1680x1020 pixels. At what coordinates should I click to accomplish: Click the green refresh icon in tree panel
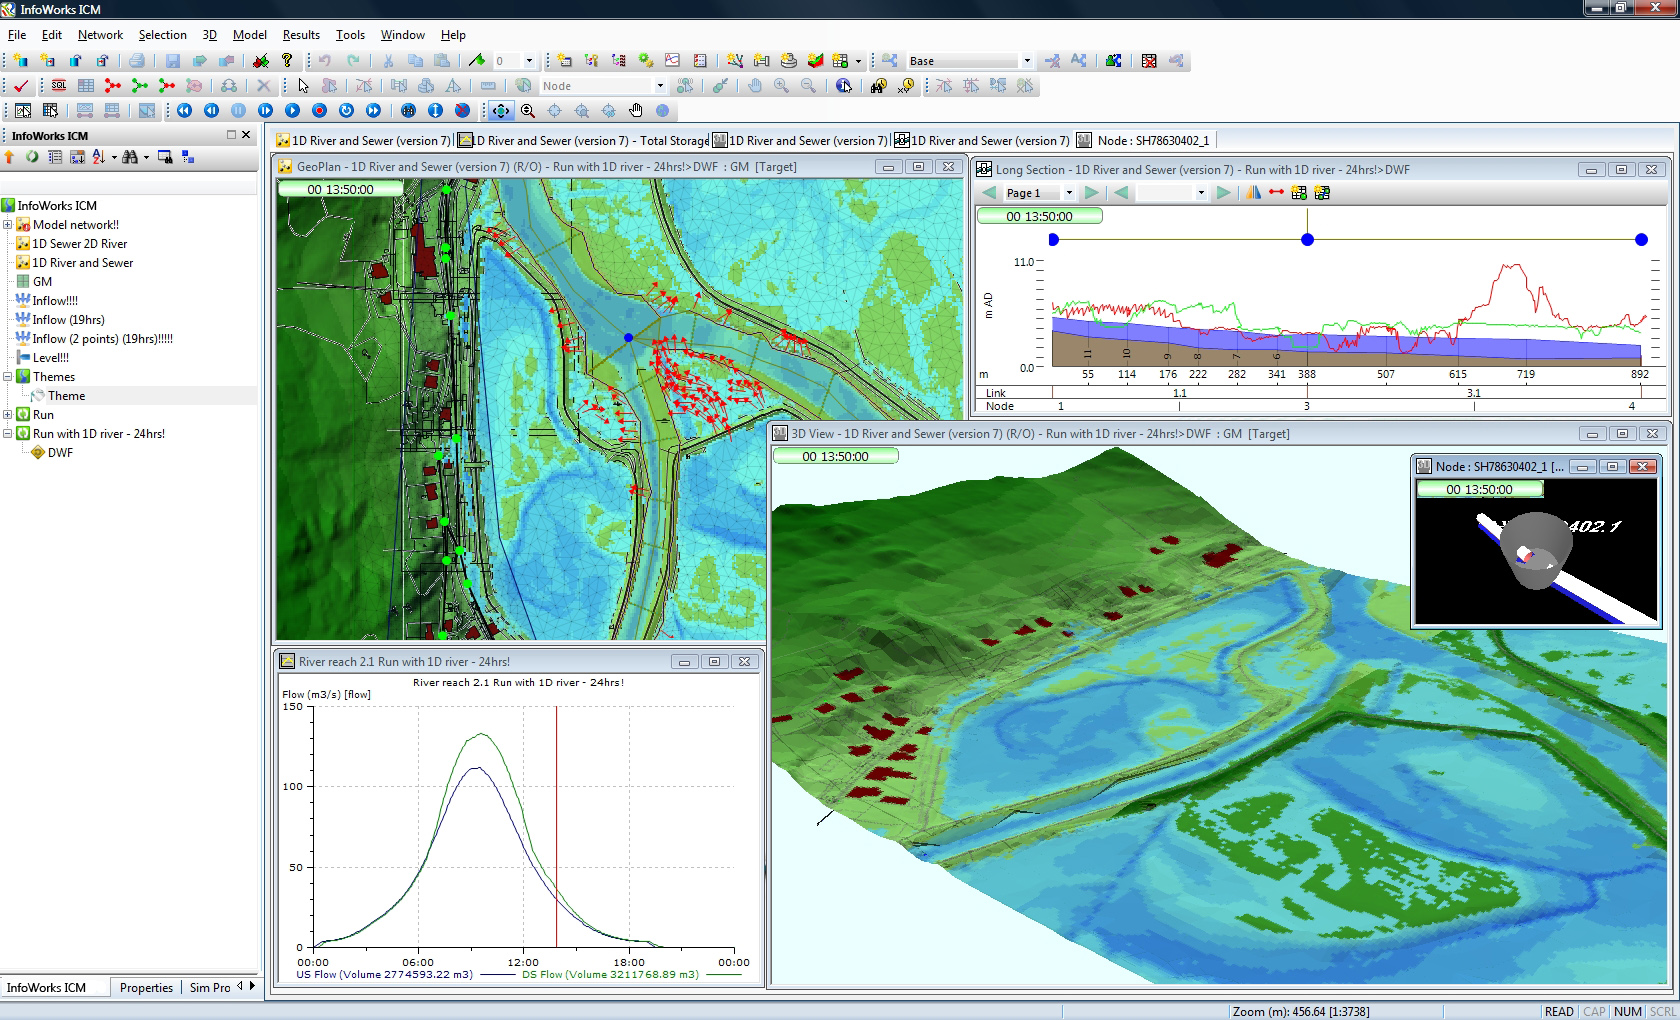point(32,157)
